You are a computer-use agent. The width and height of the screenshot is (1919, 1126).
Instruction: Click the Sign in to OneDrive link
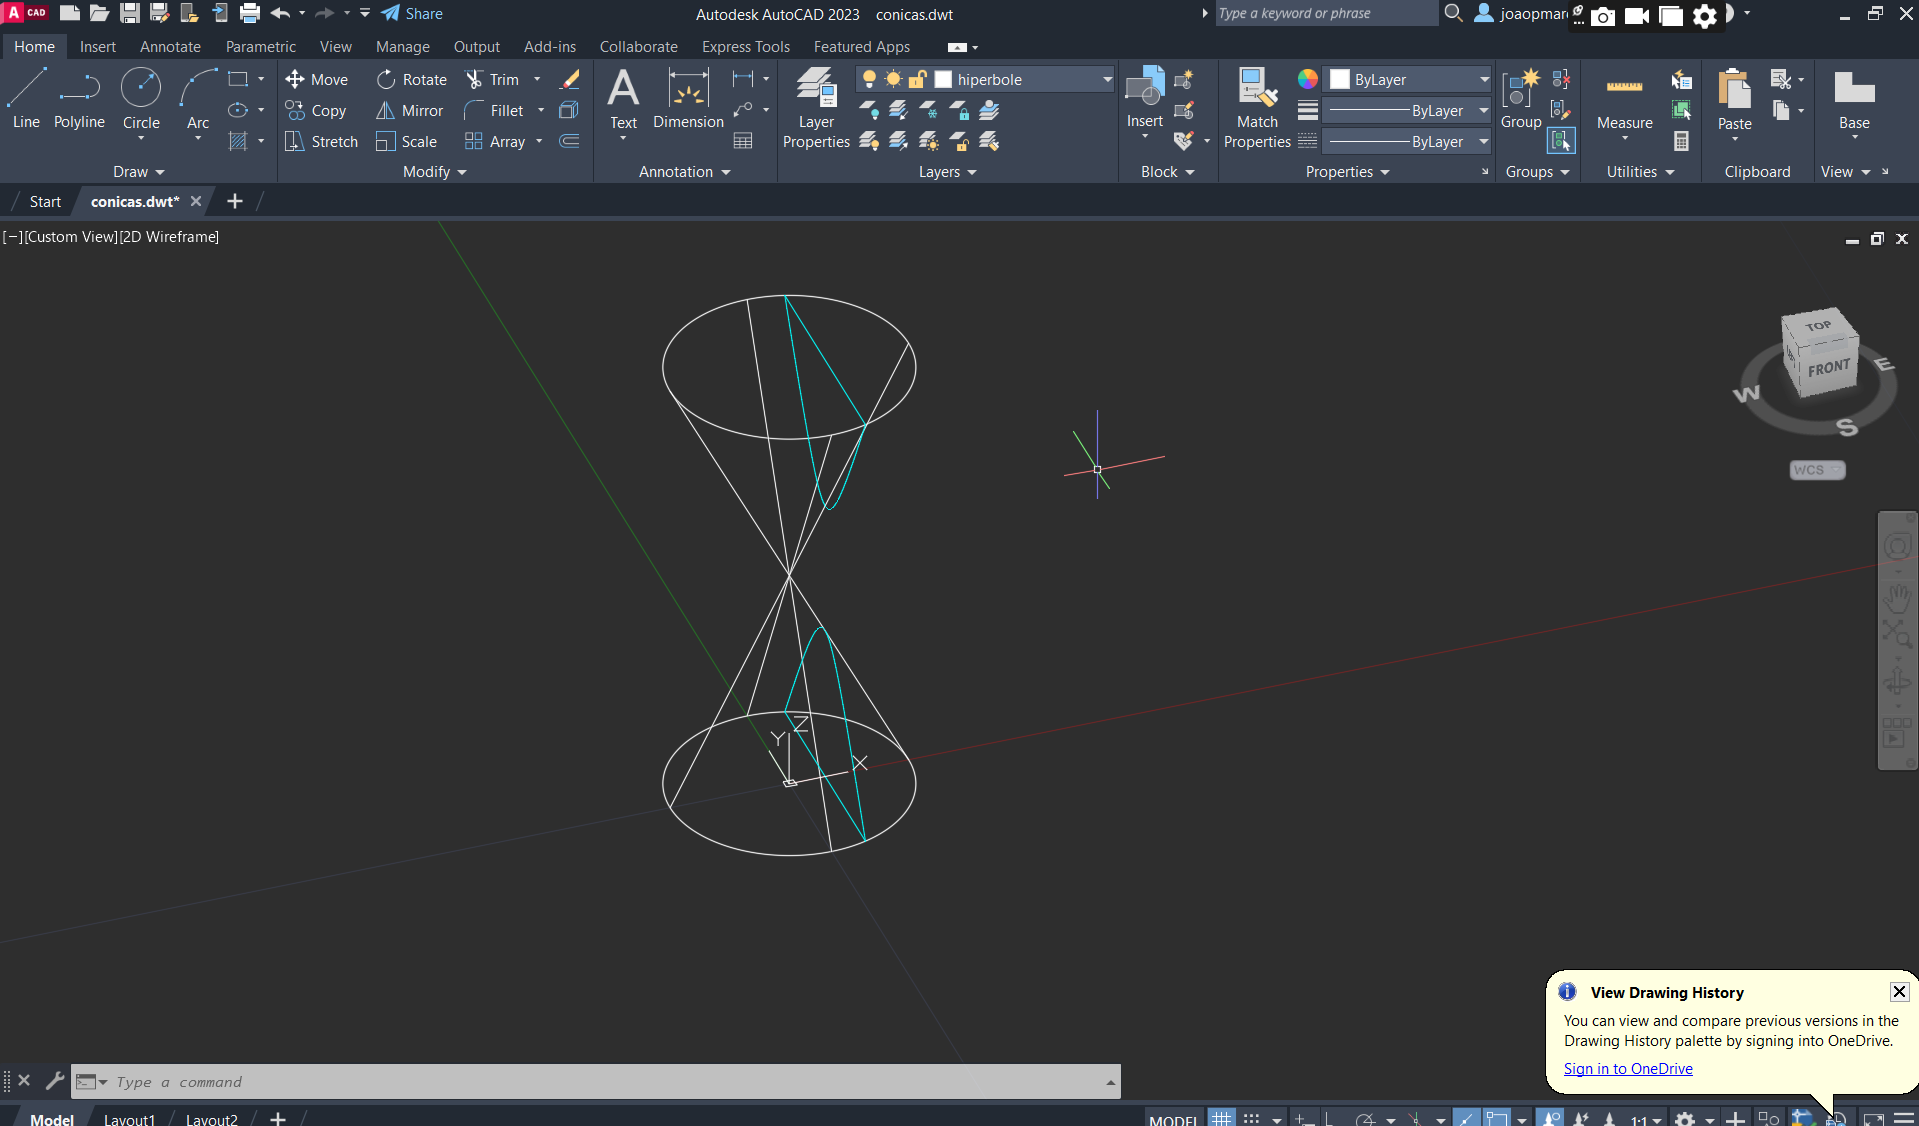pos(1628,1068)
